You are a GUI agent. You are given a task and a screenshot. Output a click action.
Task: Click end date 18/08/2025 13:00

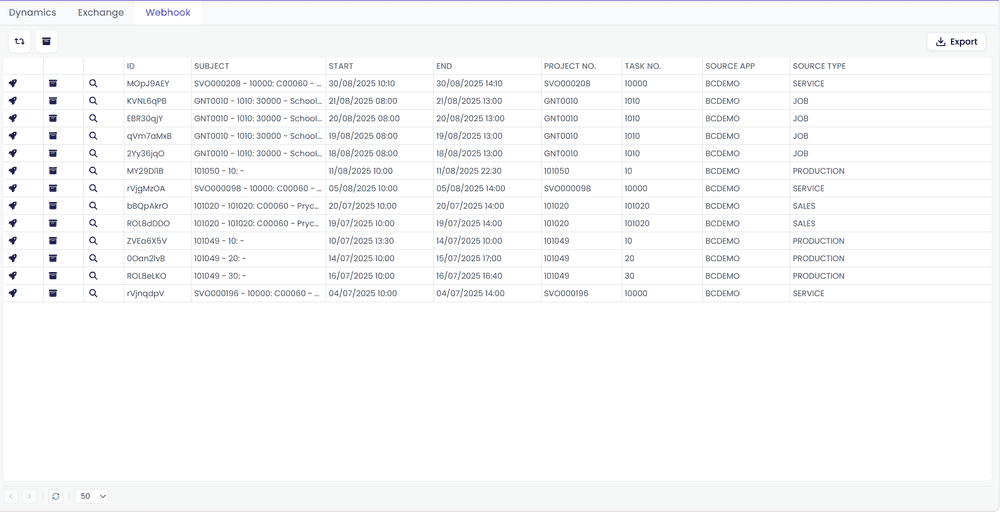(x=471, y=154)
